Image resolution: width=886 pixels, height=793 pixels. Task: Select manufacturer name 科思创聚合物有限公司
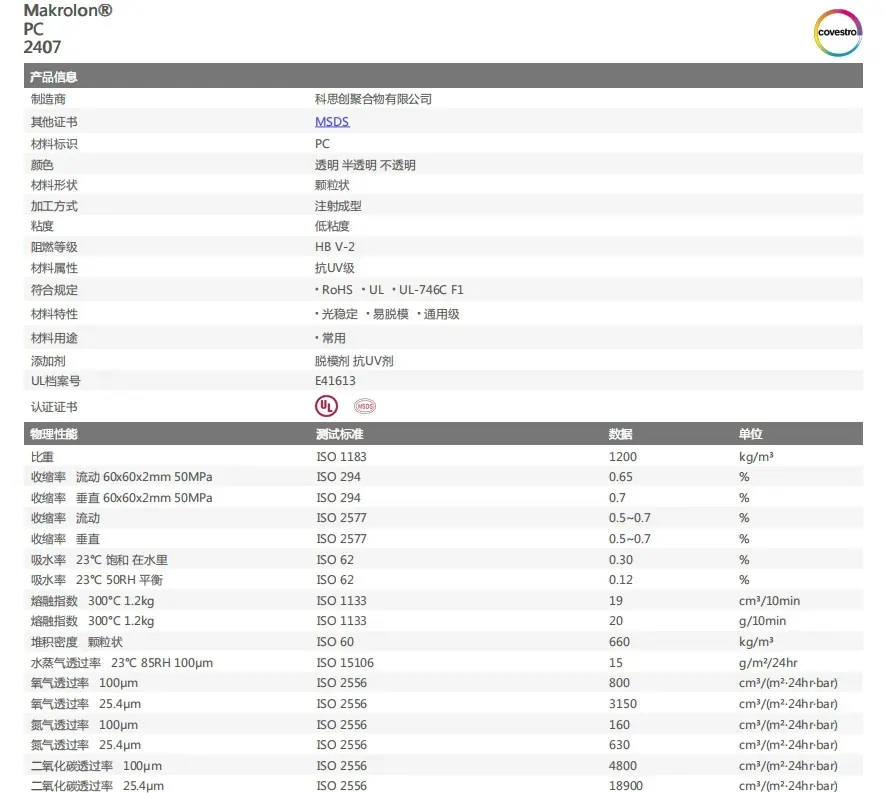click(x=373, y=99)
